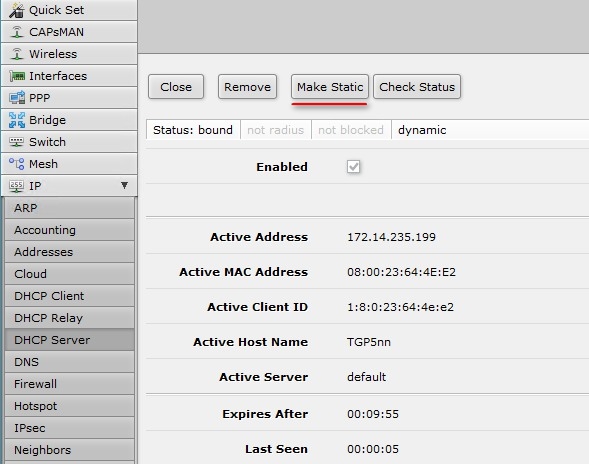Click the Wireless antenna icon
Image resolution: width=589 pixels, height=464 pixels.
tap(17, 54)
